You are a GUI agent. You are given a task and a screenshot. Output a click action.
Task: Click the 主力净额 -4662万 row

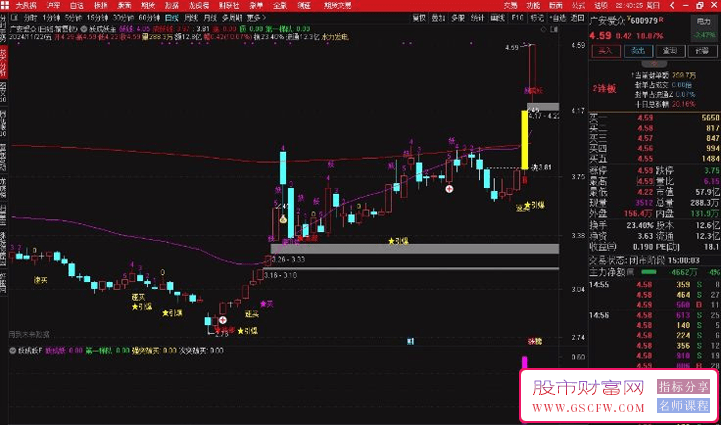pos(654,272)
